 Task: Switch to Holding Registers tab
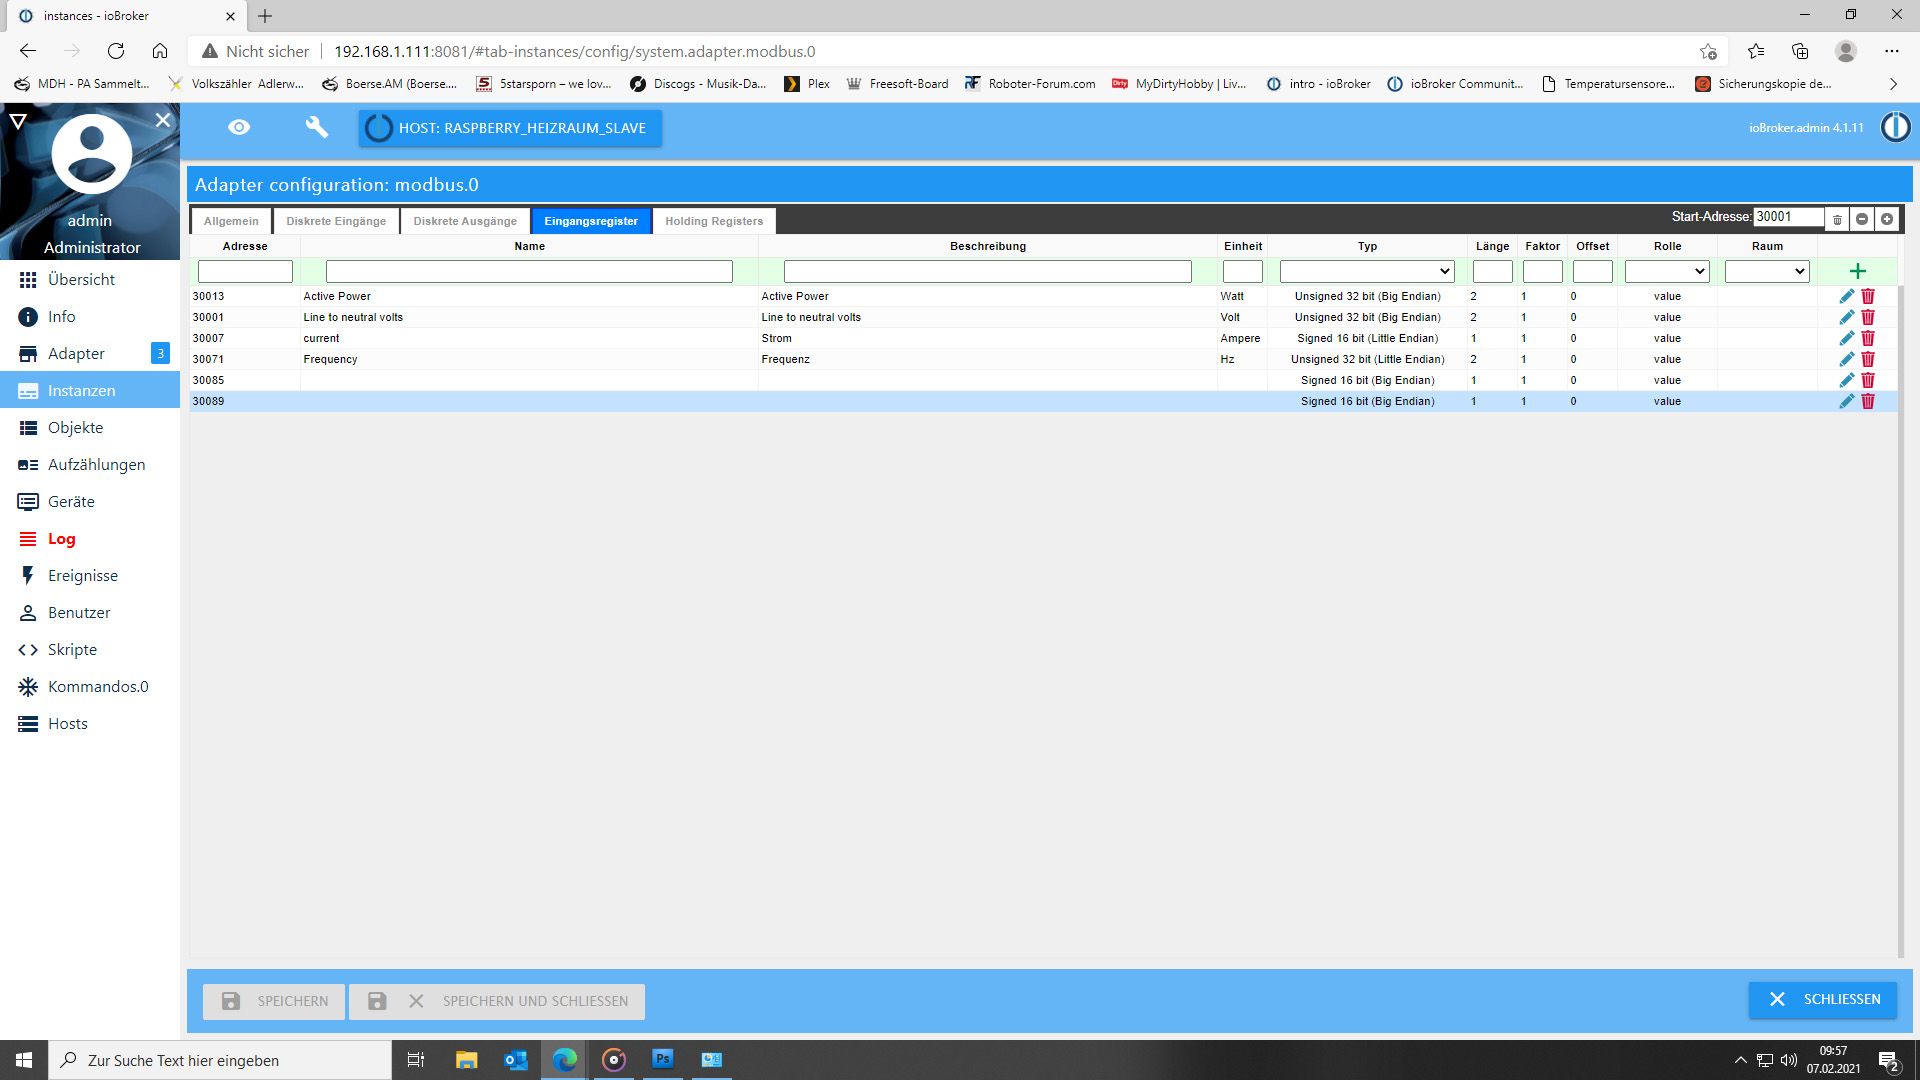713,221
